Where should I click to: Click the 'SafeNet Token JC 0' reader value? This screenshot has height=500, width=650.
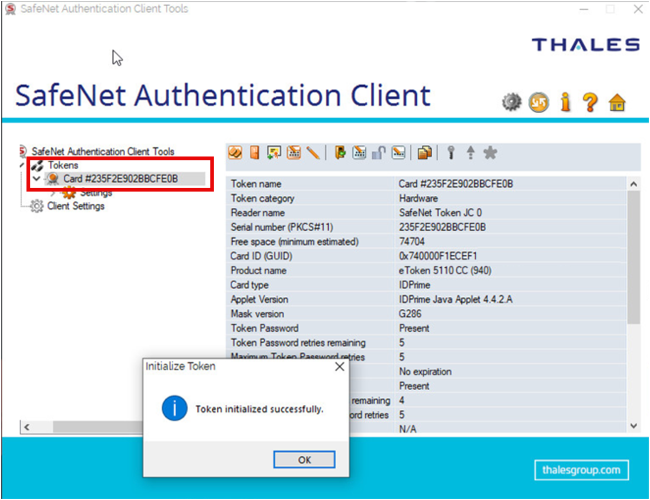point(440,213)
